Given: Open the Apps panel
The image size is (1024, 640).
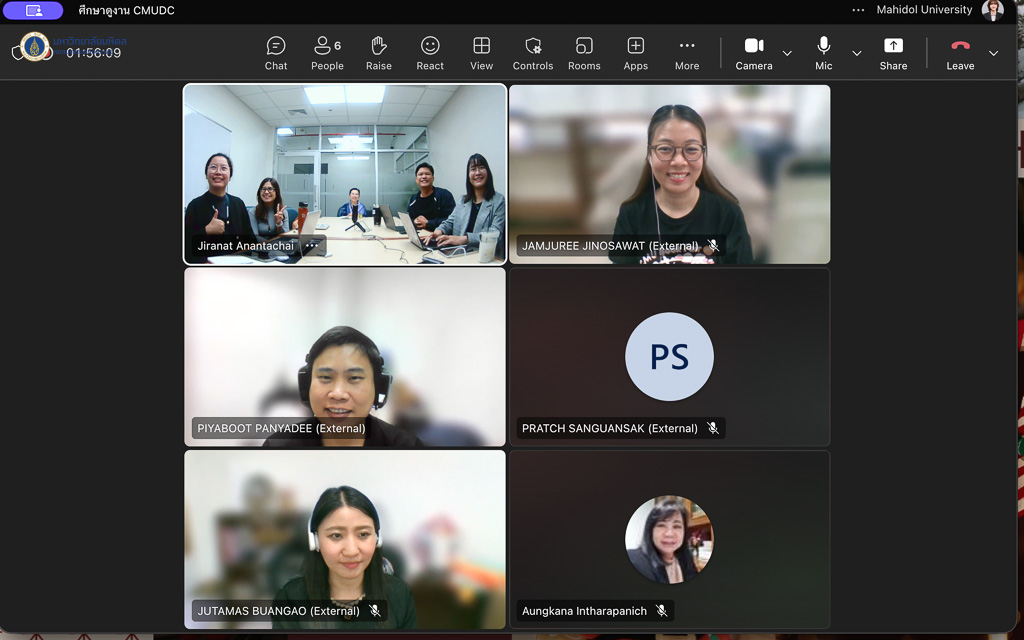Looking at the screenshot, I should coord(635,53).
